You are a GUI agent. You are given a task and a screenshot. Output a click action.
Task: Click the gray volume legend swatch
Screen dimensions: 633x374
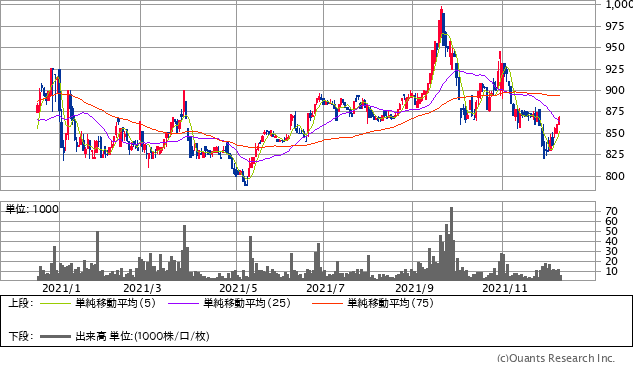pos(55,336)
